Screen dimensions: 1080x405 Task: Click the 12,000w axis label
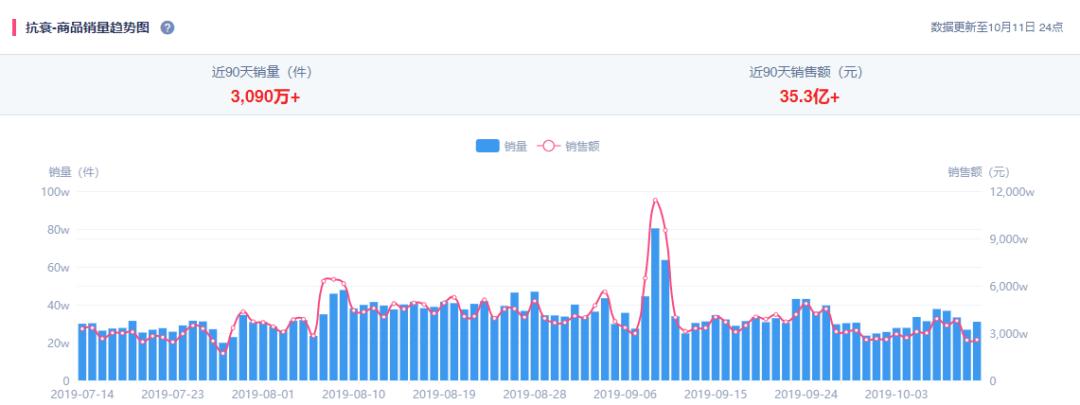tap(1012, 192)
